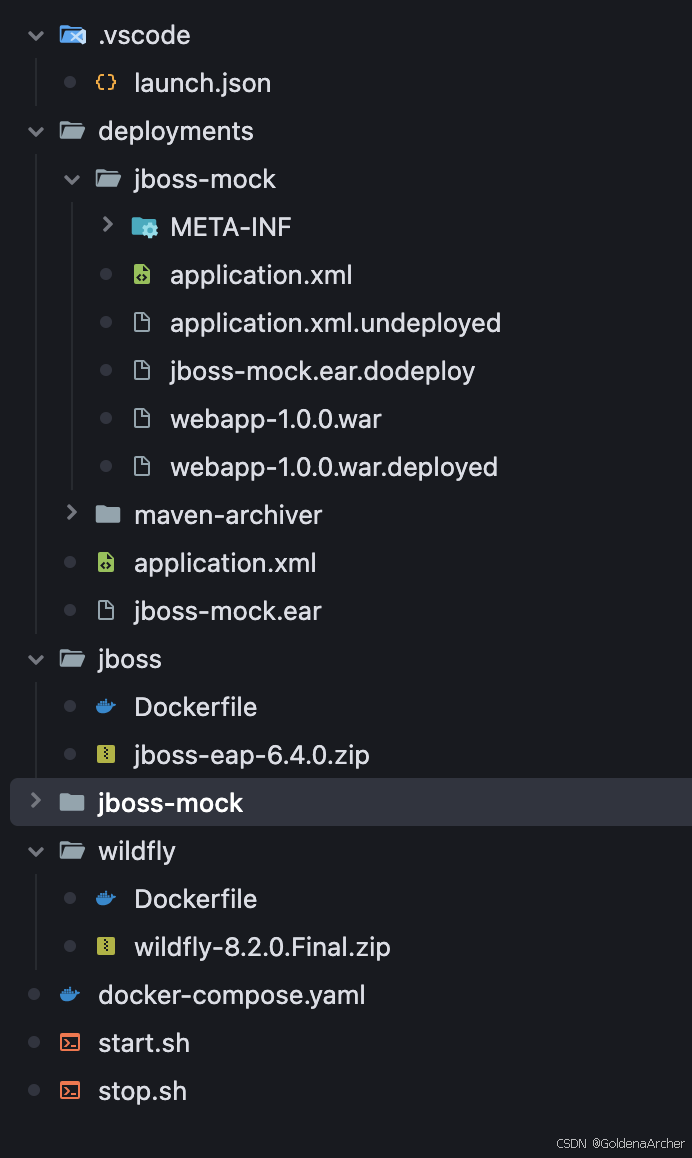
Task: Open the wildfly-8.2.0.Final.zip file name
Action: click(x=262, y=948)
